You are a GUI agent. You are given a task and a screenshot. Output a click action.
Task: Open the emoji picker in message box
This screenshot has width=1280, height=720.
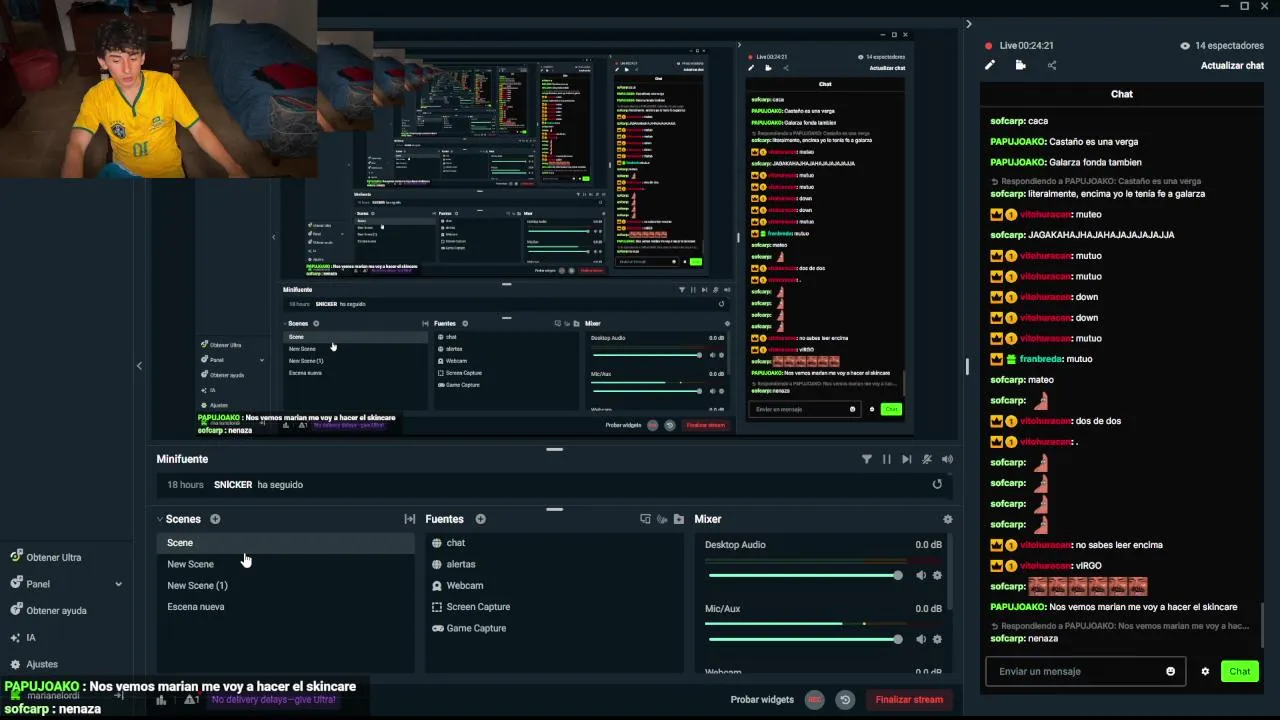click(x=1170, y=671)
